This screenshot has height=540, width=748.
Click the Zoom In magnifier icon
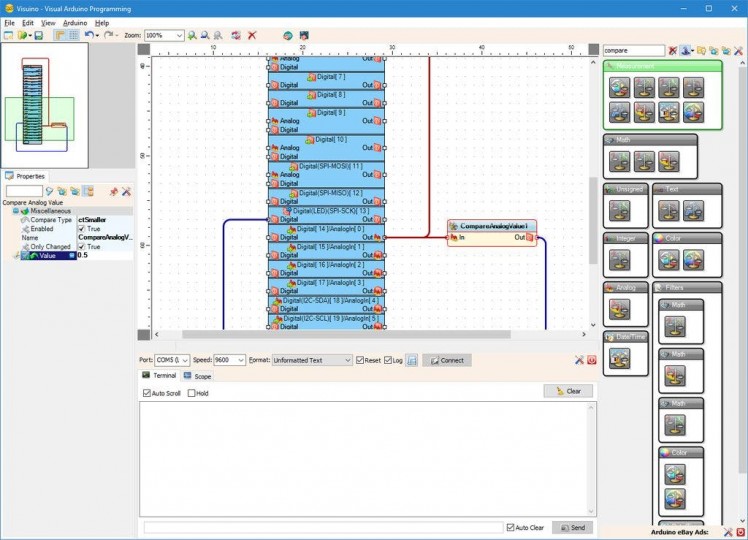(191, 35)
